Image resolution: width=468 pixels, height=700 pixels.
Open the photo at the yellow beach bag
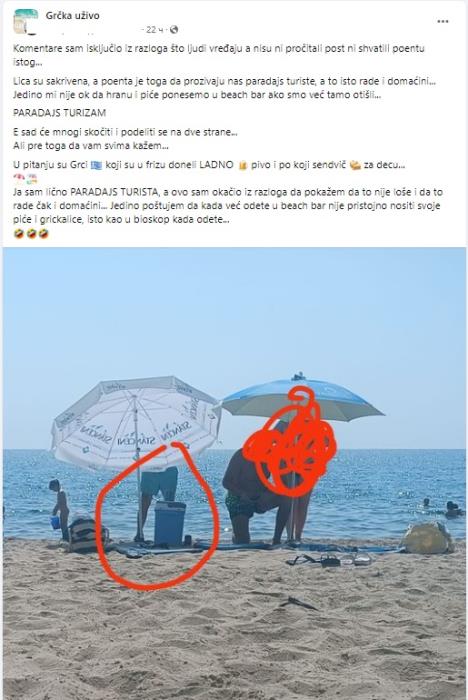(427, 538)
